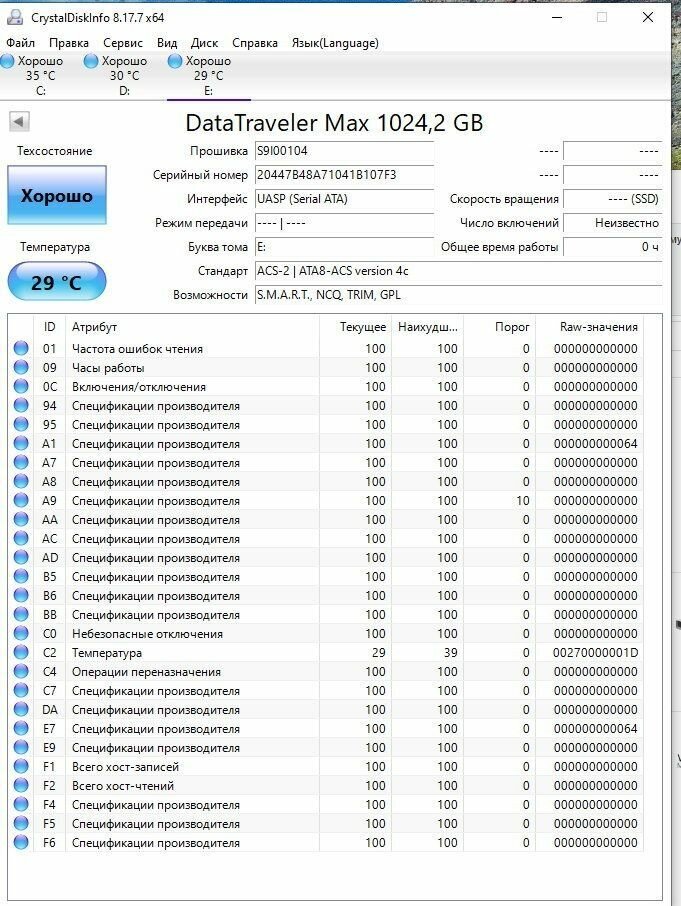
Task: Click the Raw-значения column header
Action: (589, 327)
